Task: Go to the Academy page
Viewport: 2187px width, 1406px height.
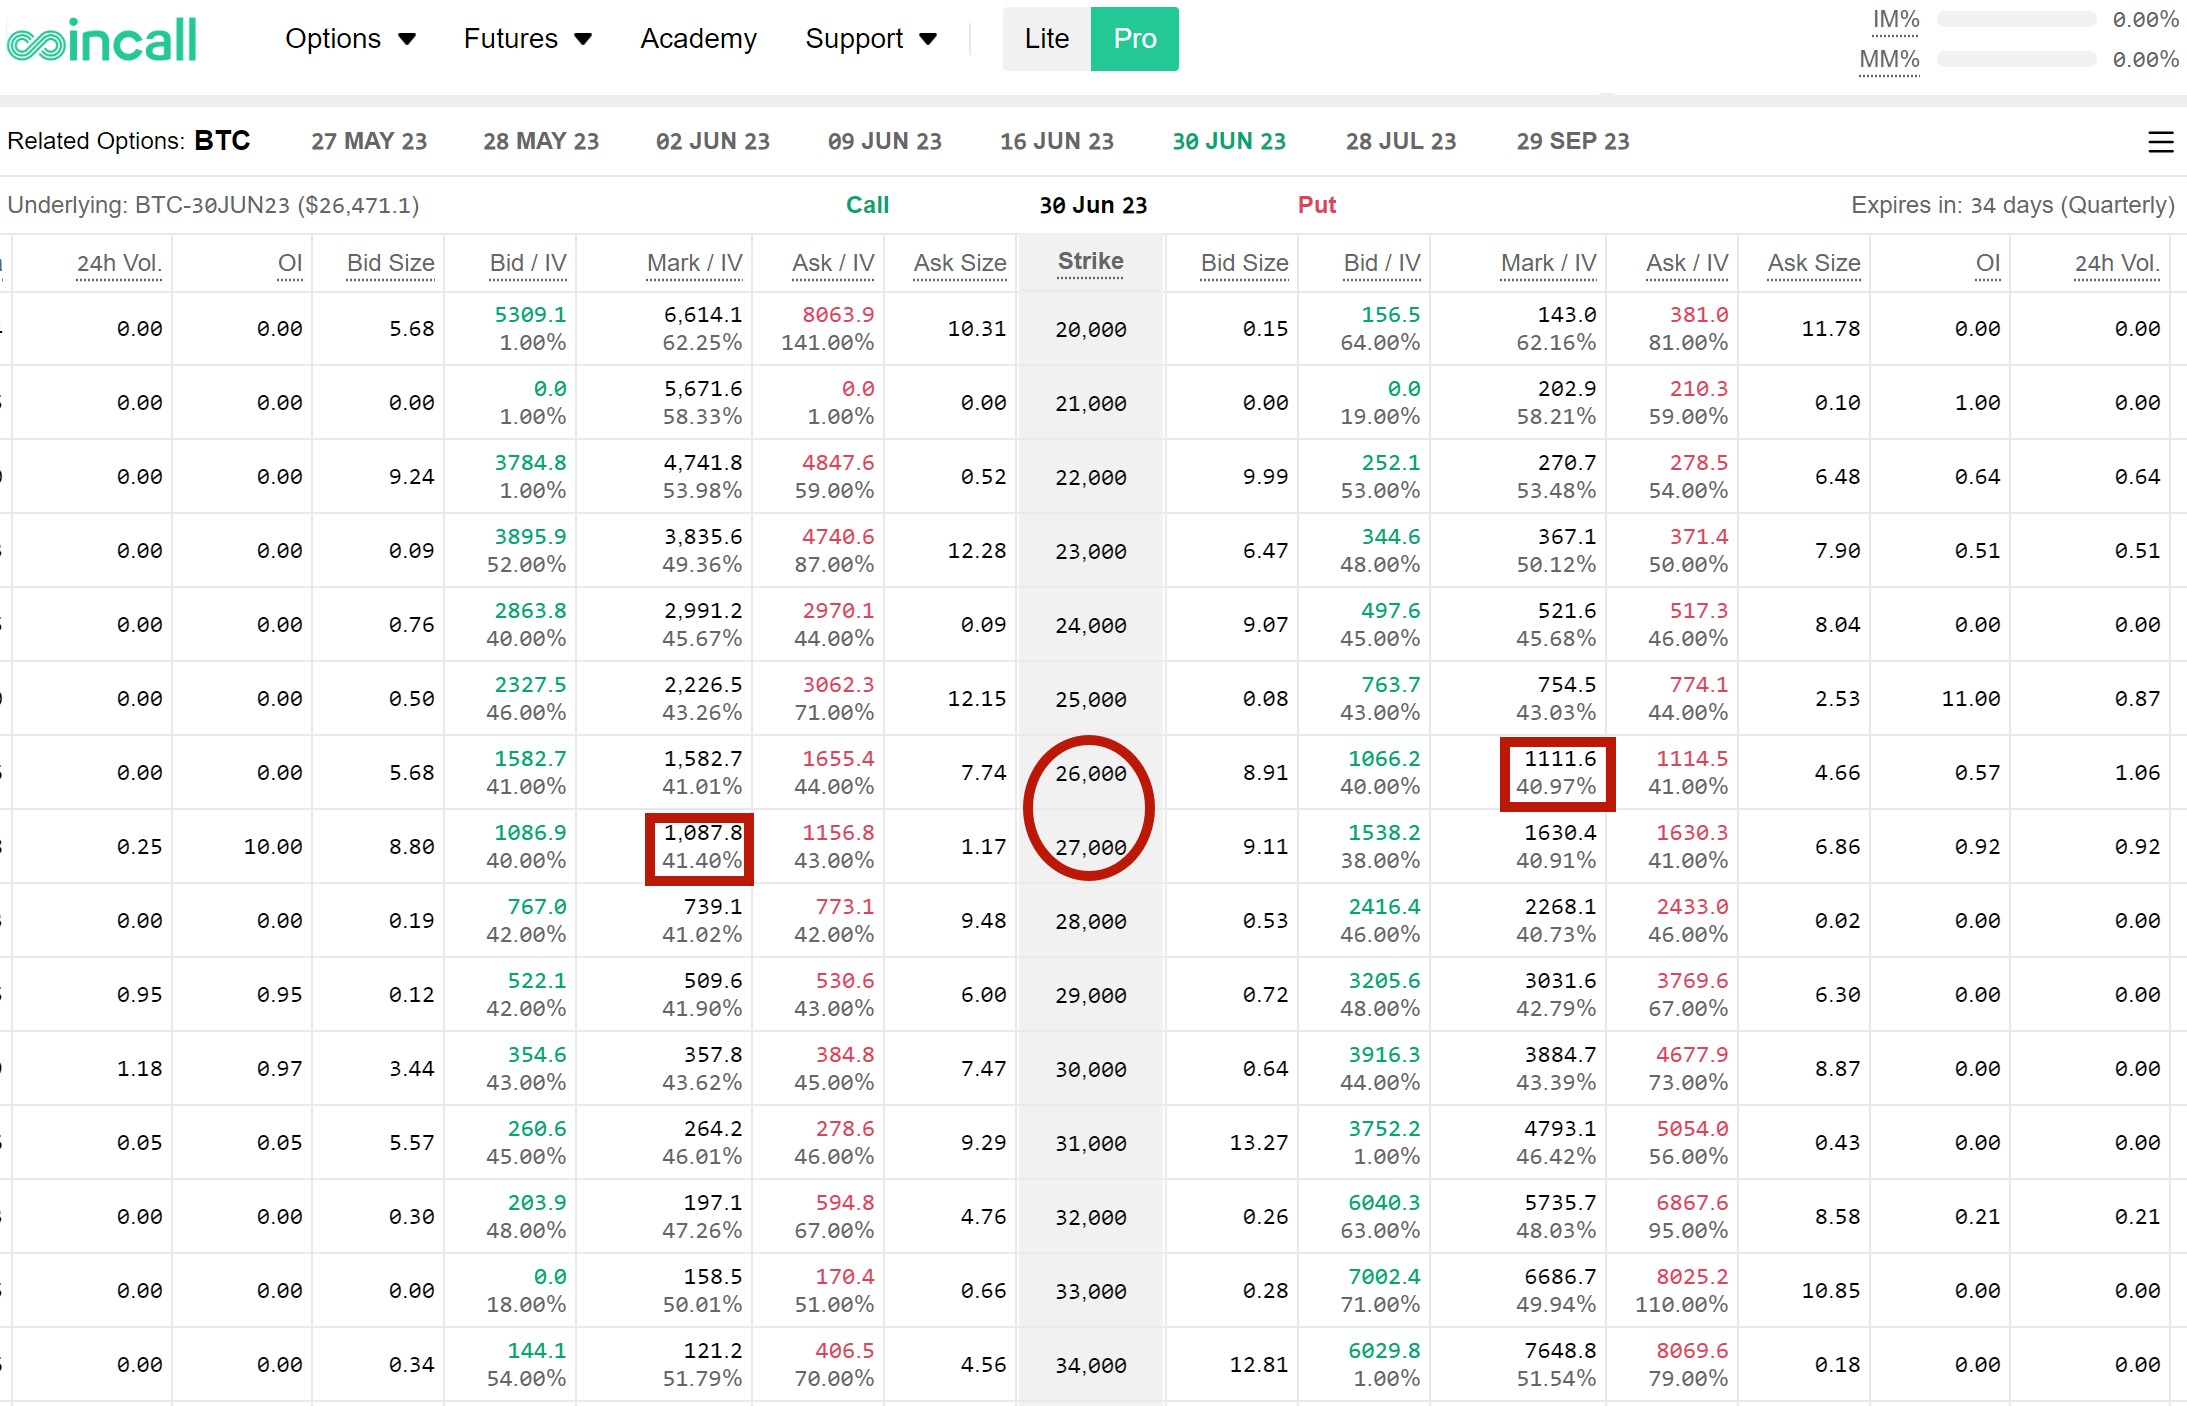Action: coord(698,39)
